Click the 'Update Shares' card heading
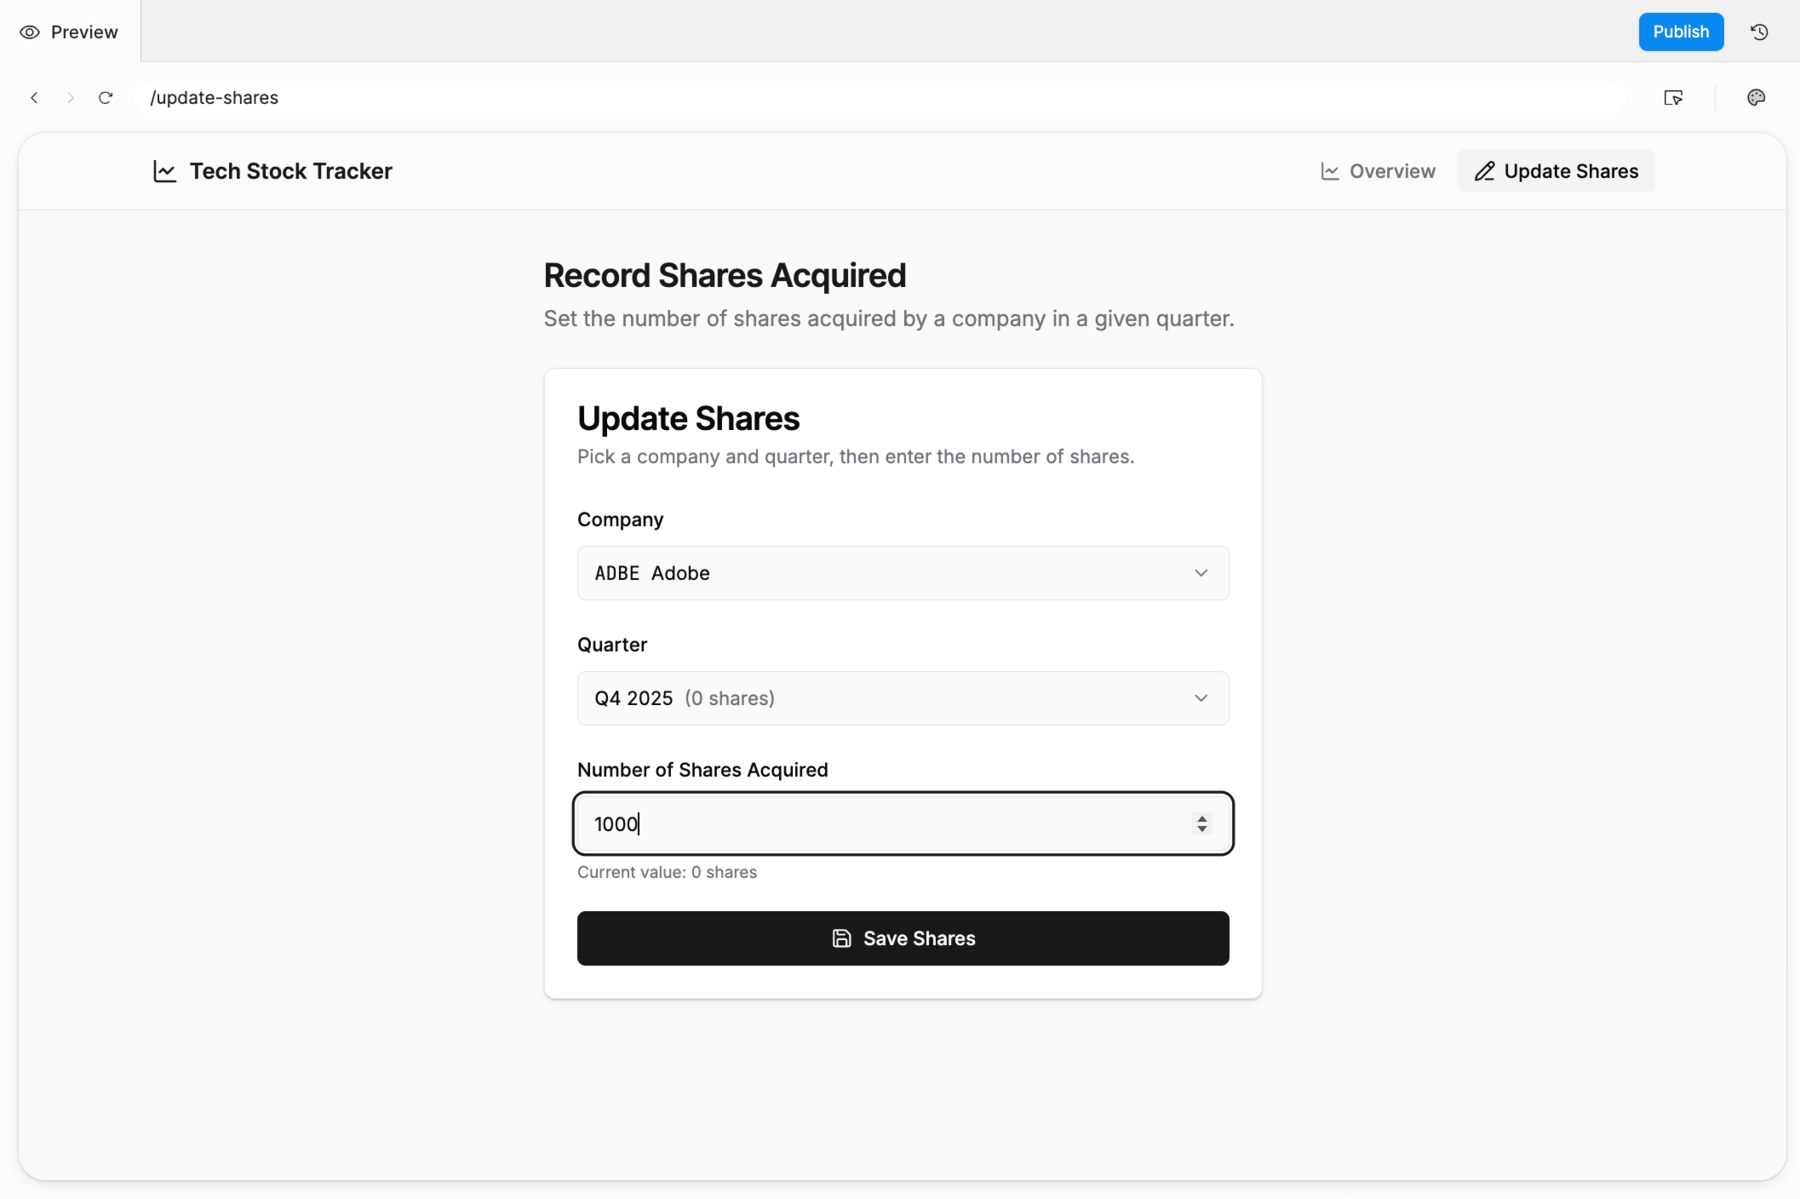Screen dimensions: 1800x1199 [689, 419]
